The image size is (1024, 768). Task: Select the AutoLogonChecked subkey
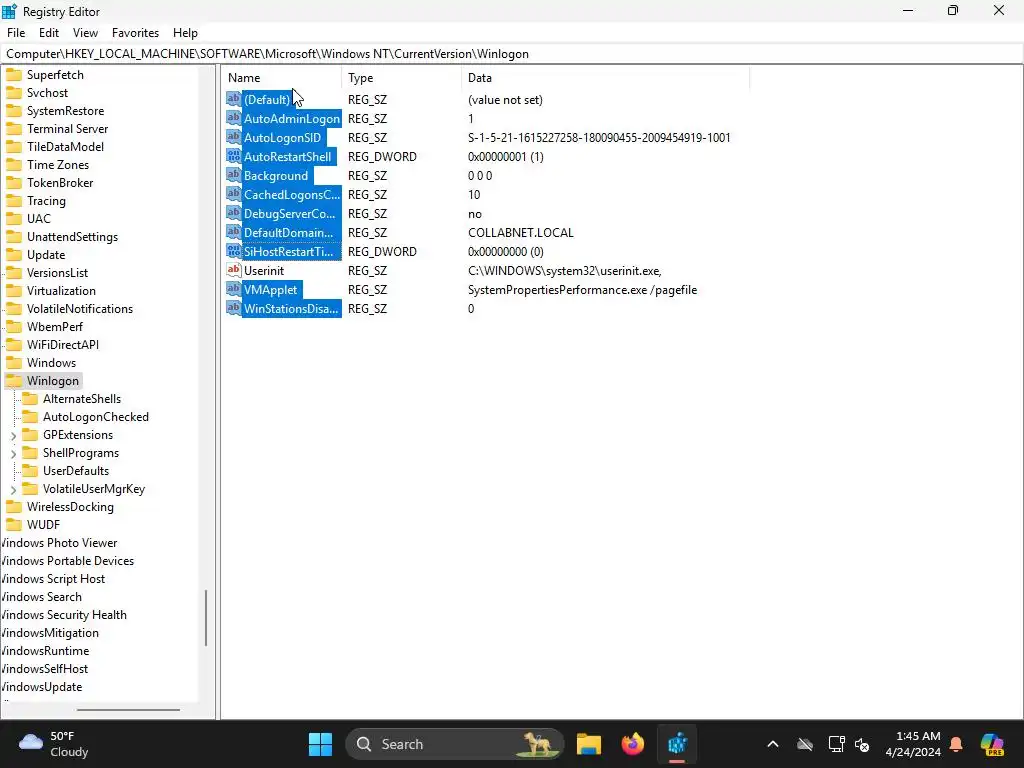pyautogui.click(x=96, y=417)
